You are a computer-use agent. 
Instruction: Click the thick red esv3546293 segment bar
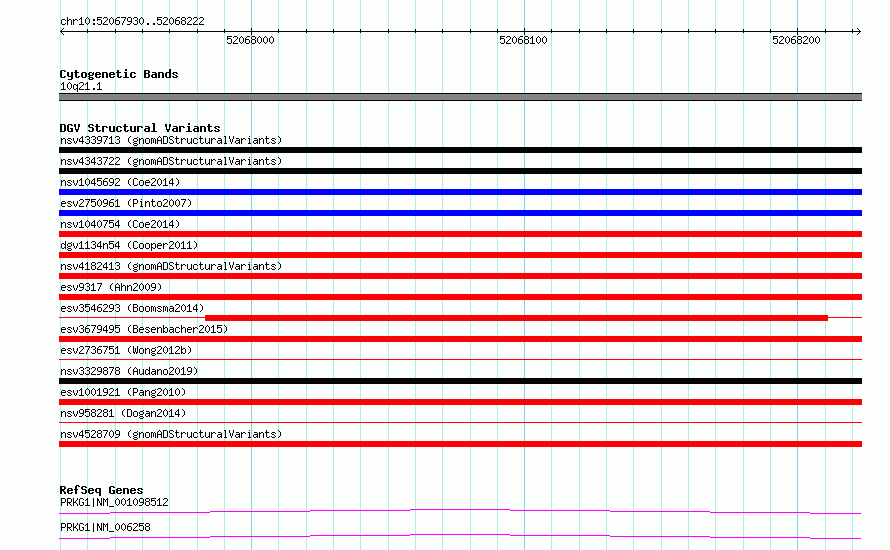(517, 318)
